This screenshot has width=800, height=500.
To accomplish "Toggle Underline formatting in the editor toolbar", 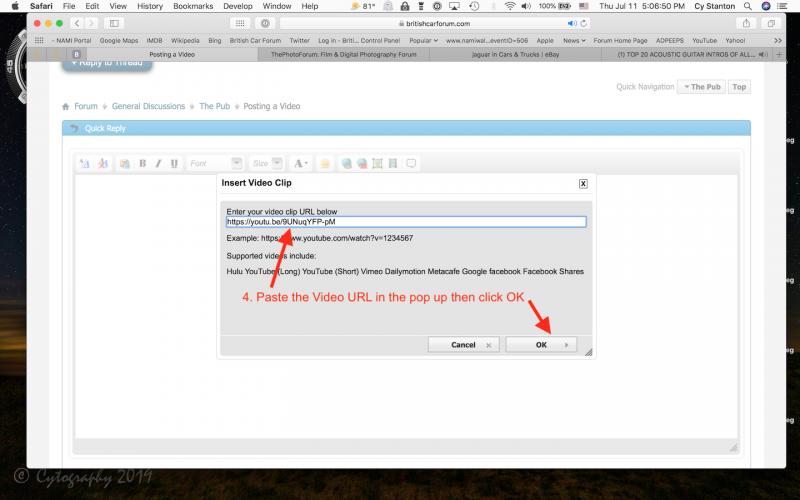I will pos(174,163).
